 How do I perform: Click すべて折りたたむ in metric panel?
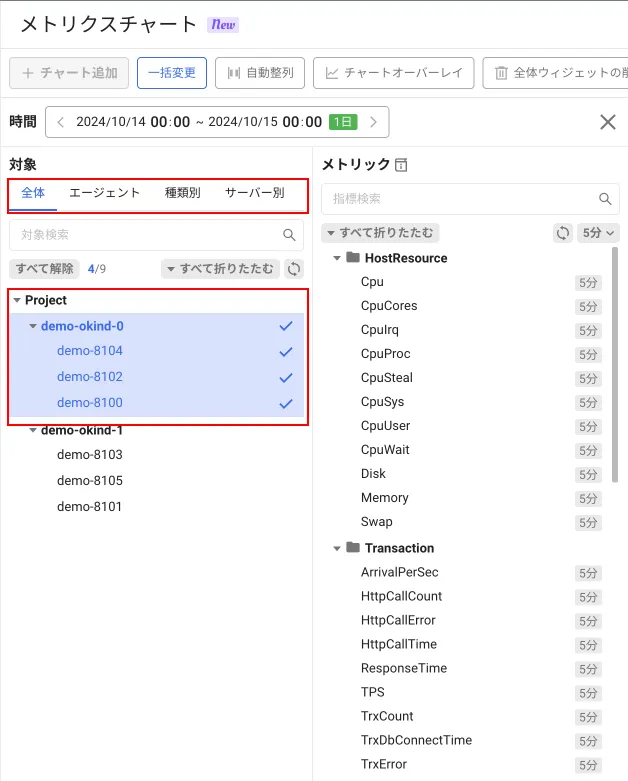pos(380,233)
